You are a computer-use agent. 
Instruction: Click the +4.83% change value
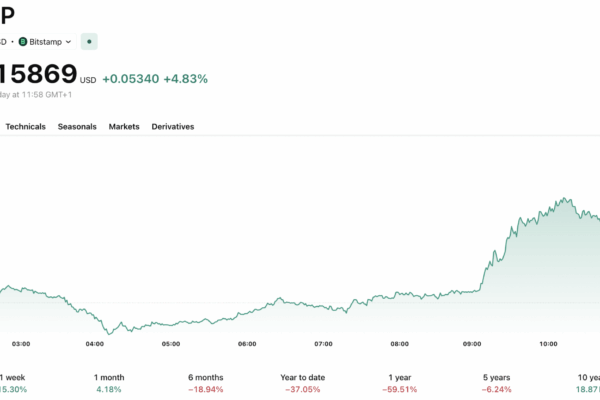pos(186,79)
